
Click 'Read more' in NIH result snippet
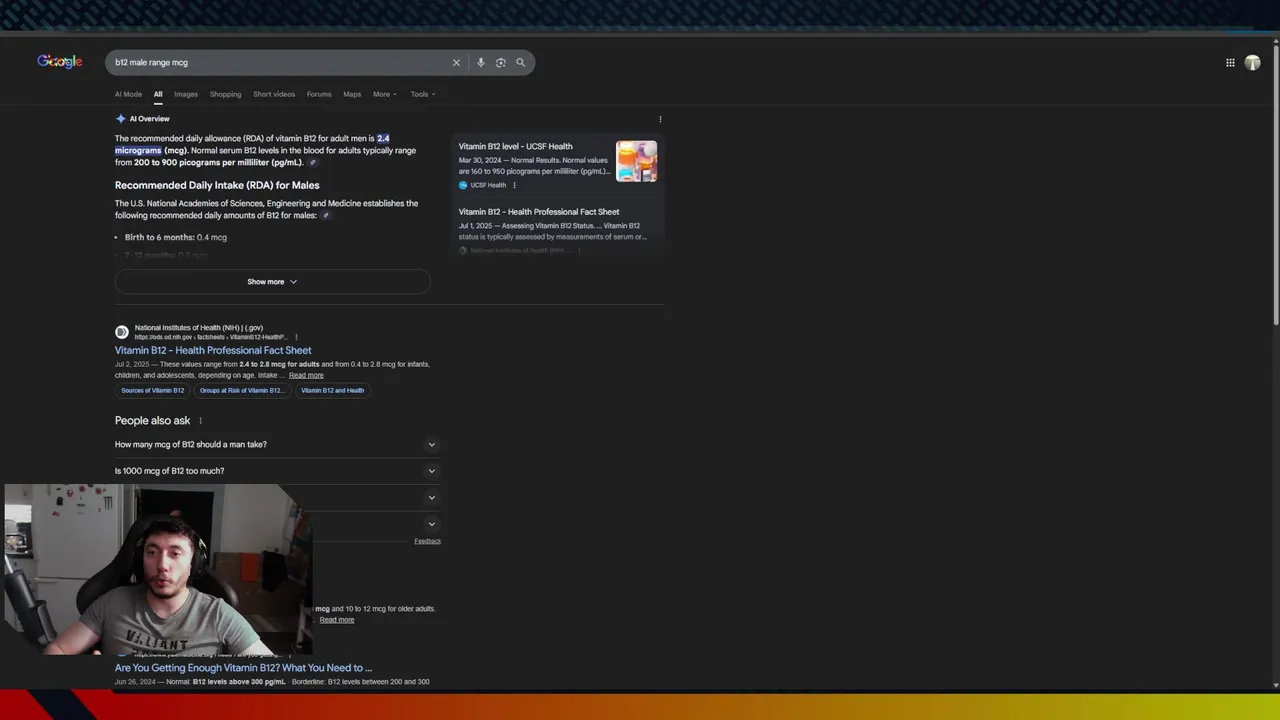click(306, 375)
